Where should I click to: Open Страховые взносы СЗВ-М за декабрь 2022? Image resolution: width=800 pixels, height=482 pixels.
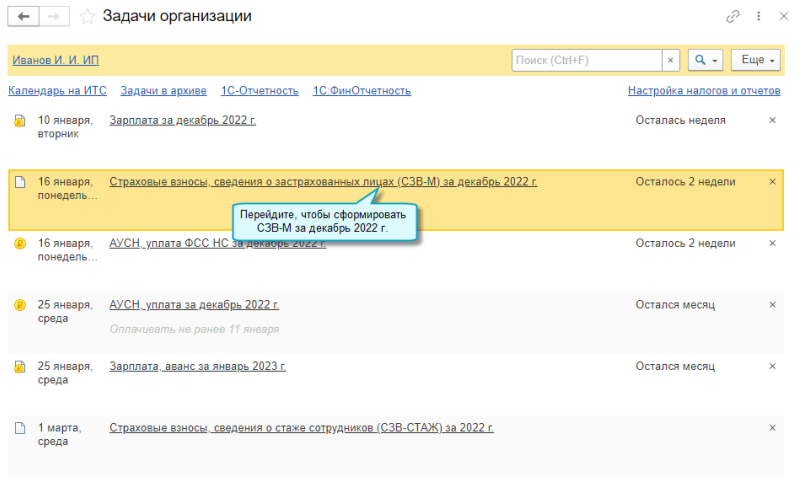pyautogui.click(x=323, y=182)
